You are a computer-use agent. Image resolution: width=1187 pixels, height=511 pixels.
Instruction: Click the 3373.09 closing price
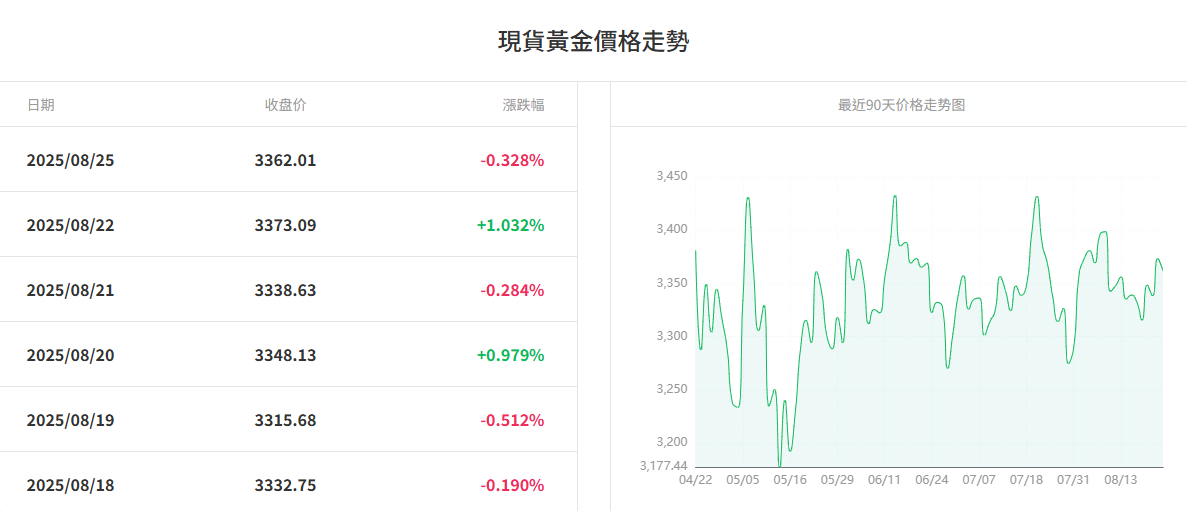pyautogui.click(x=285, y=225)
